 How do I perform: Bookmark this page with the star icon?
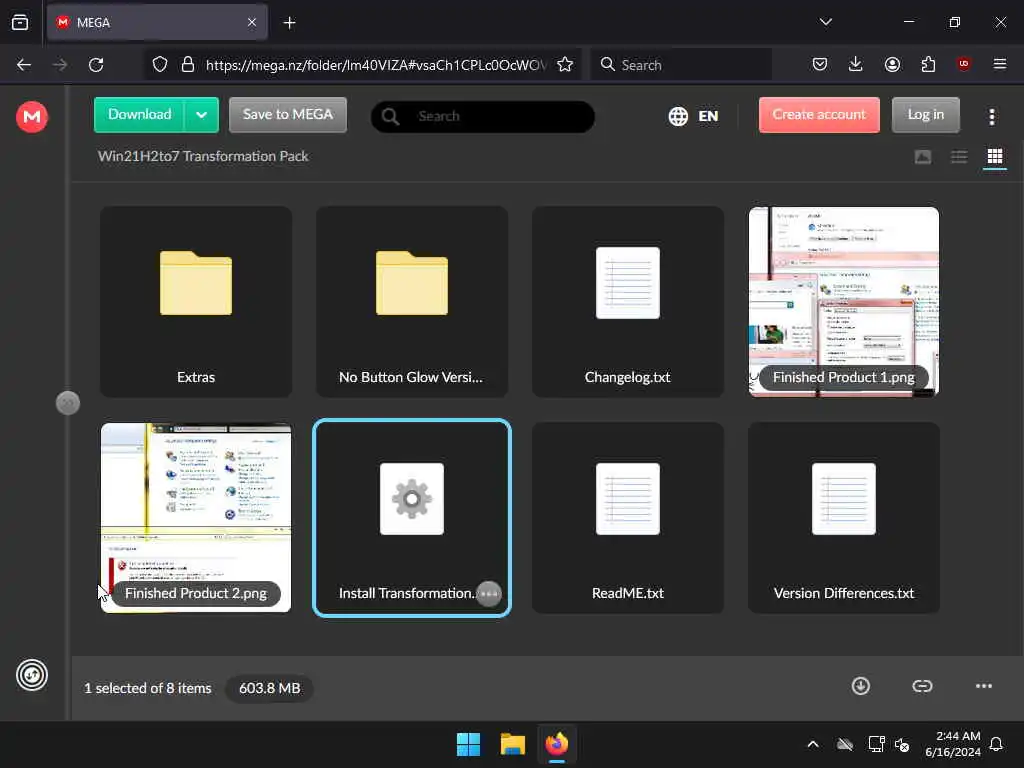click(x=565, y=65)
